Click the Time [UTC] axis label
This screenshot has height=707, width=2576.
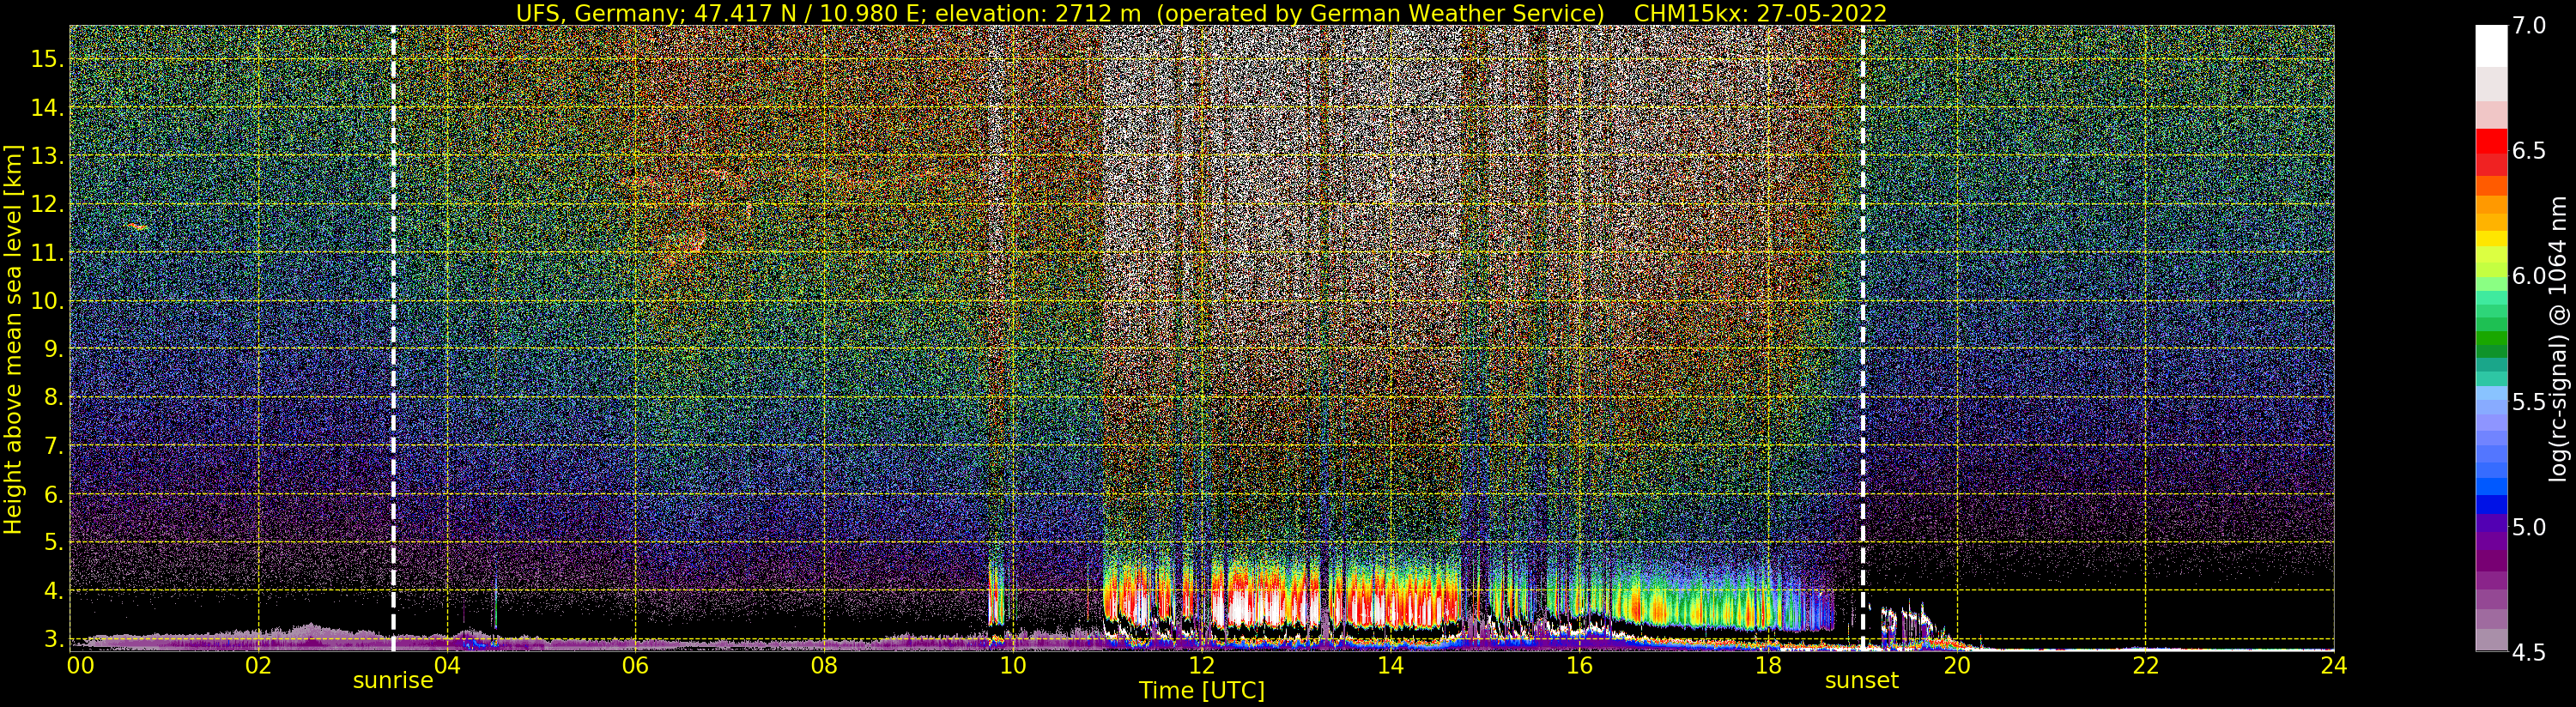[x=1202, y=690]
